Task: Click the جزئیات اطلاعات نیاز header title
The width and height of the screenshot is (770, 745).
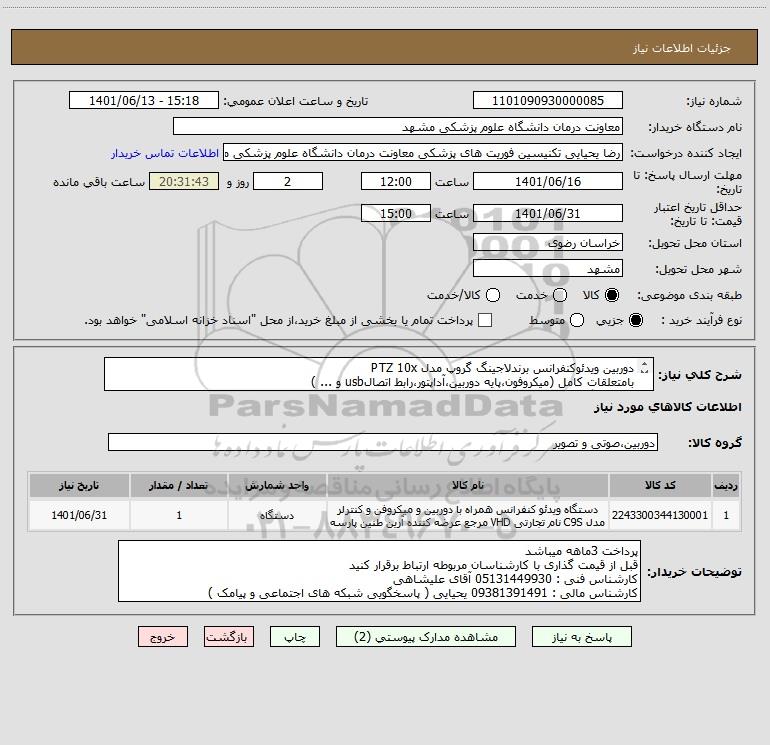Action: pyautogui.click(x=682, y=48)
